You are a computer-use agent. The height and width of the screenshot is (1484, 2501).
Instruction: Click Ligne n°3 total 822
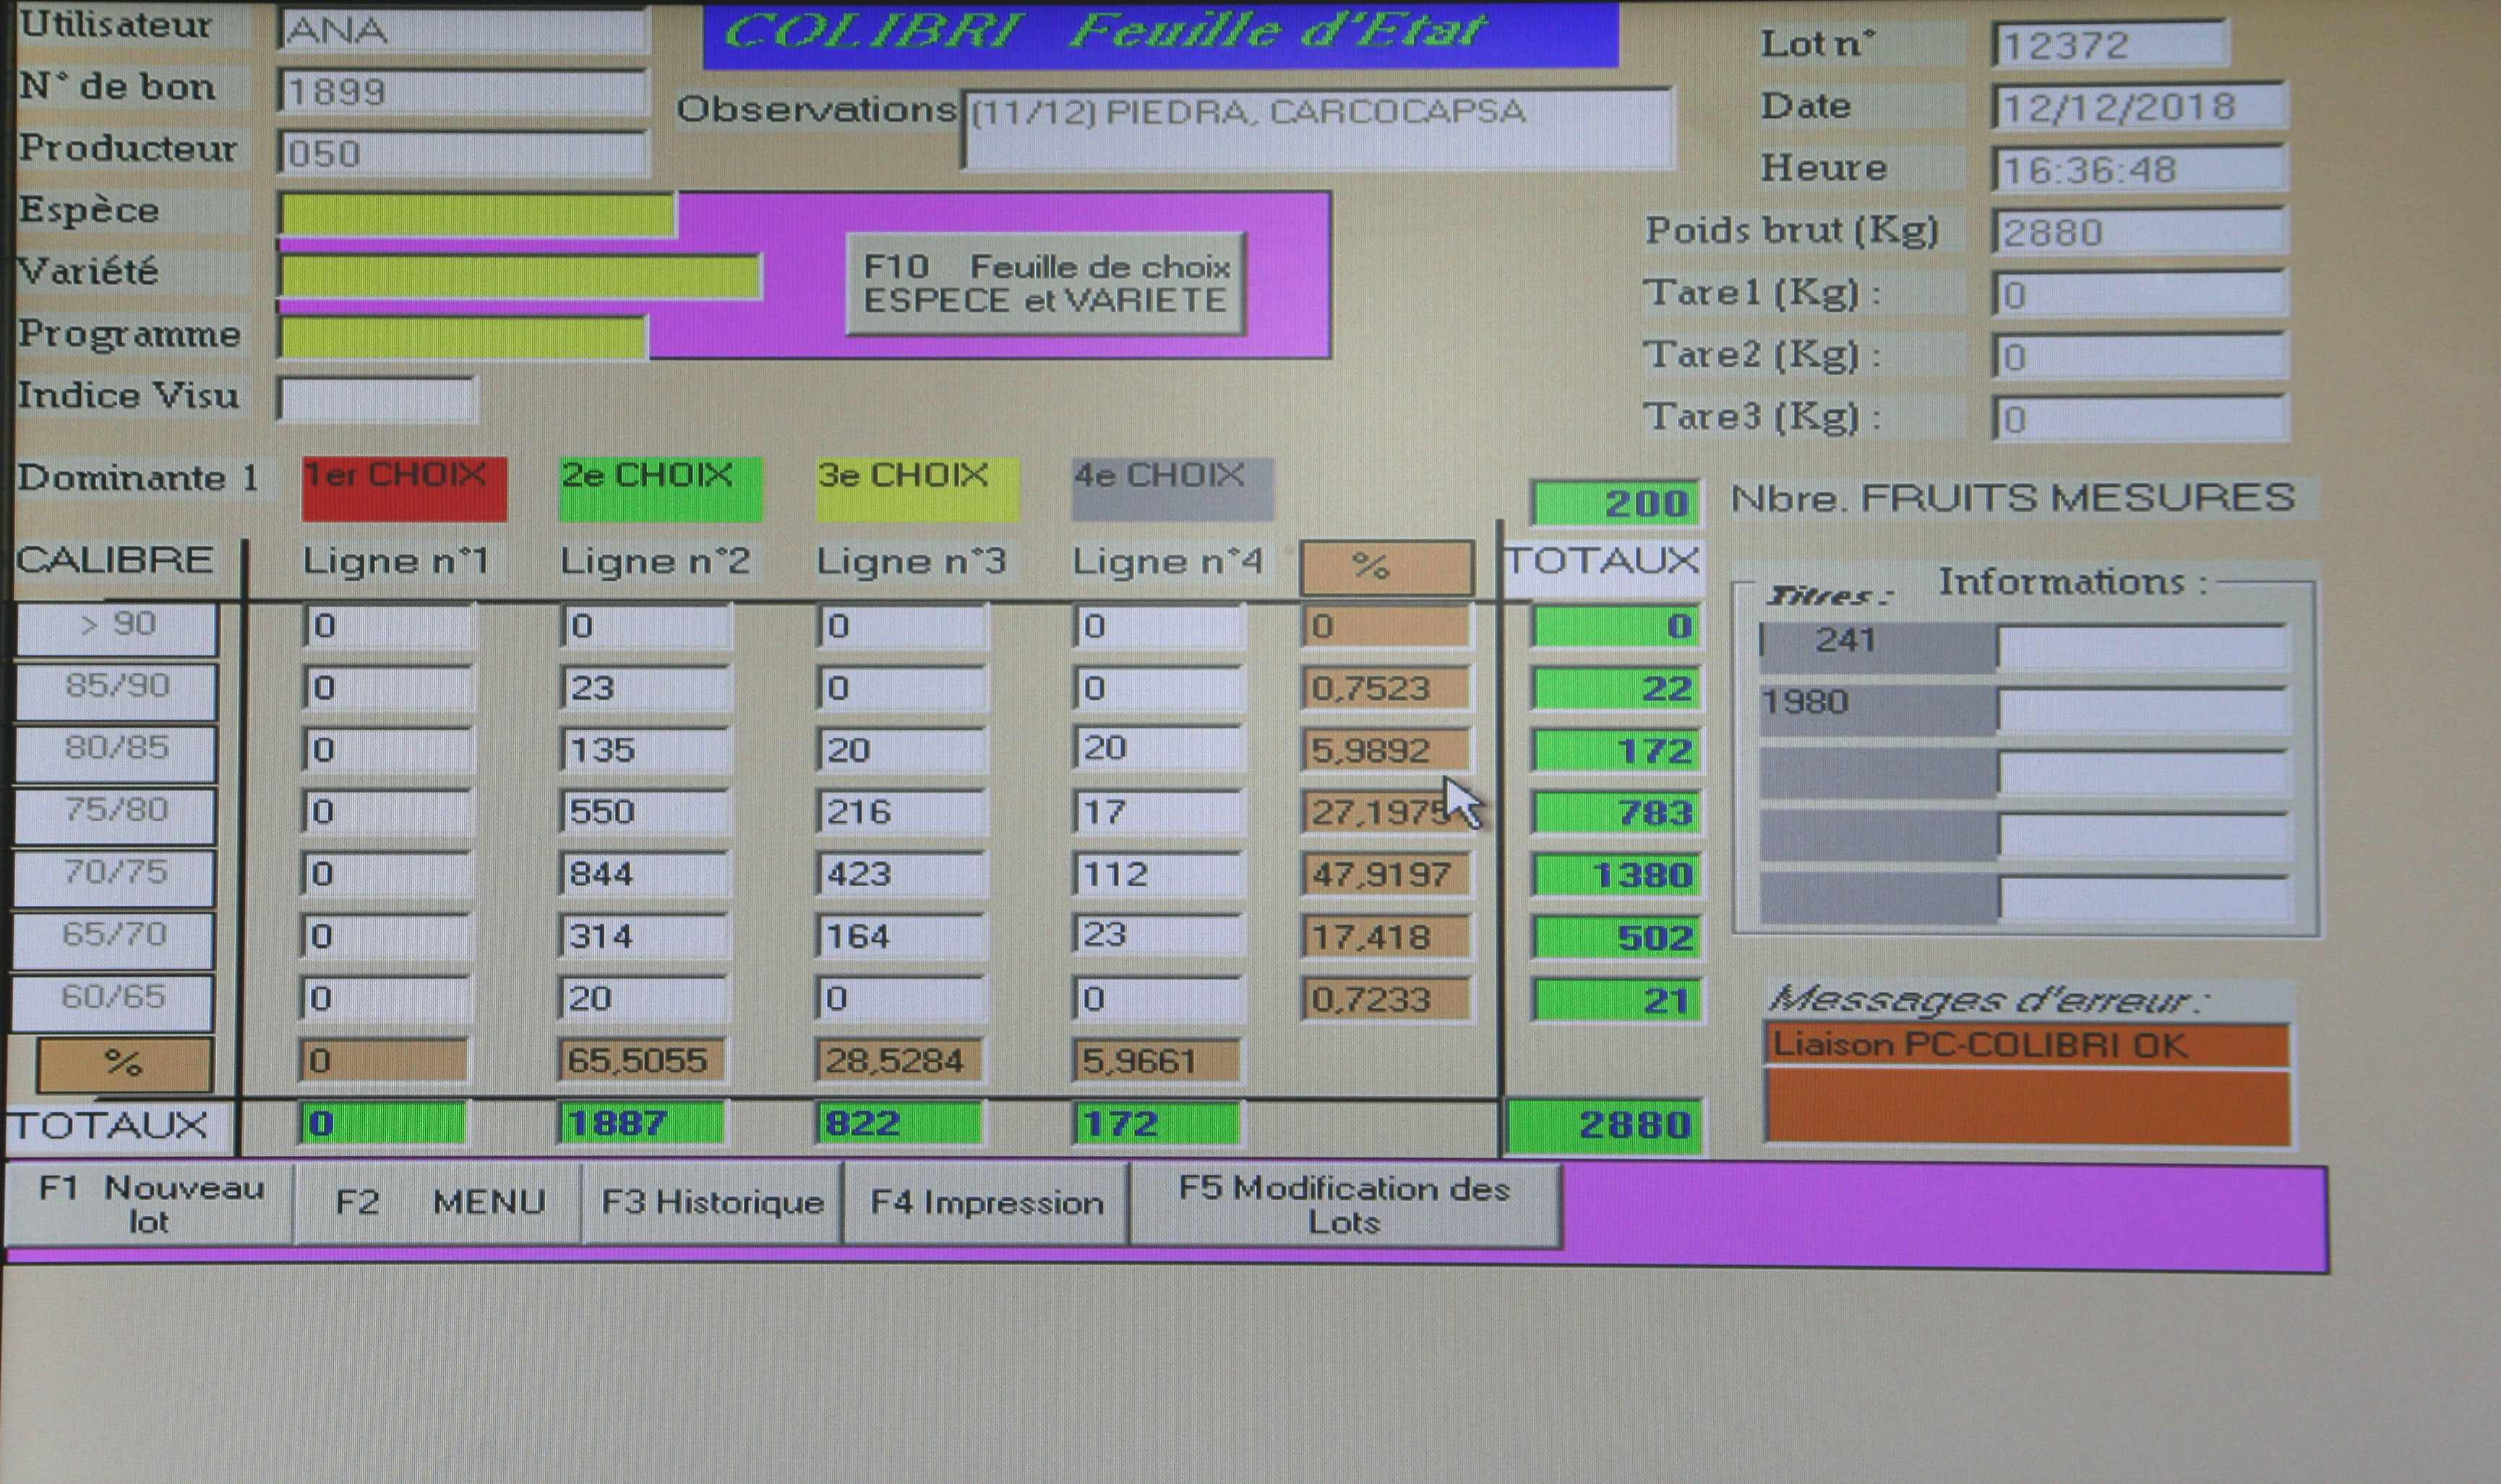(x=899, y=1123)
